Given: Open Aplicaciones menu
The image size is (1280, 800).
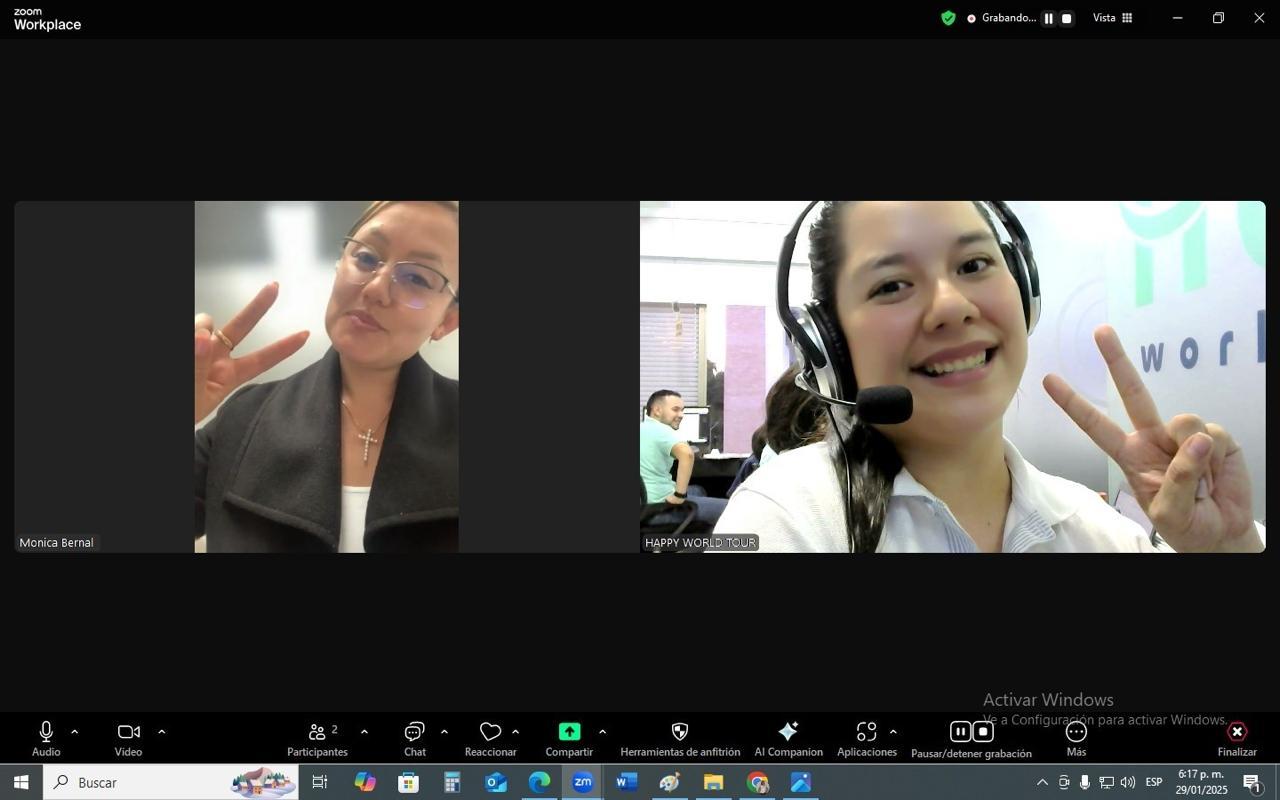Looking at the screenshot, I should [x=866, y=739].
